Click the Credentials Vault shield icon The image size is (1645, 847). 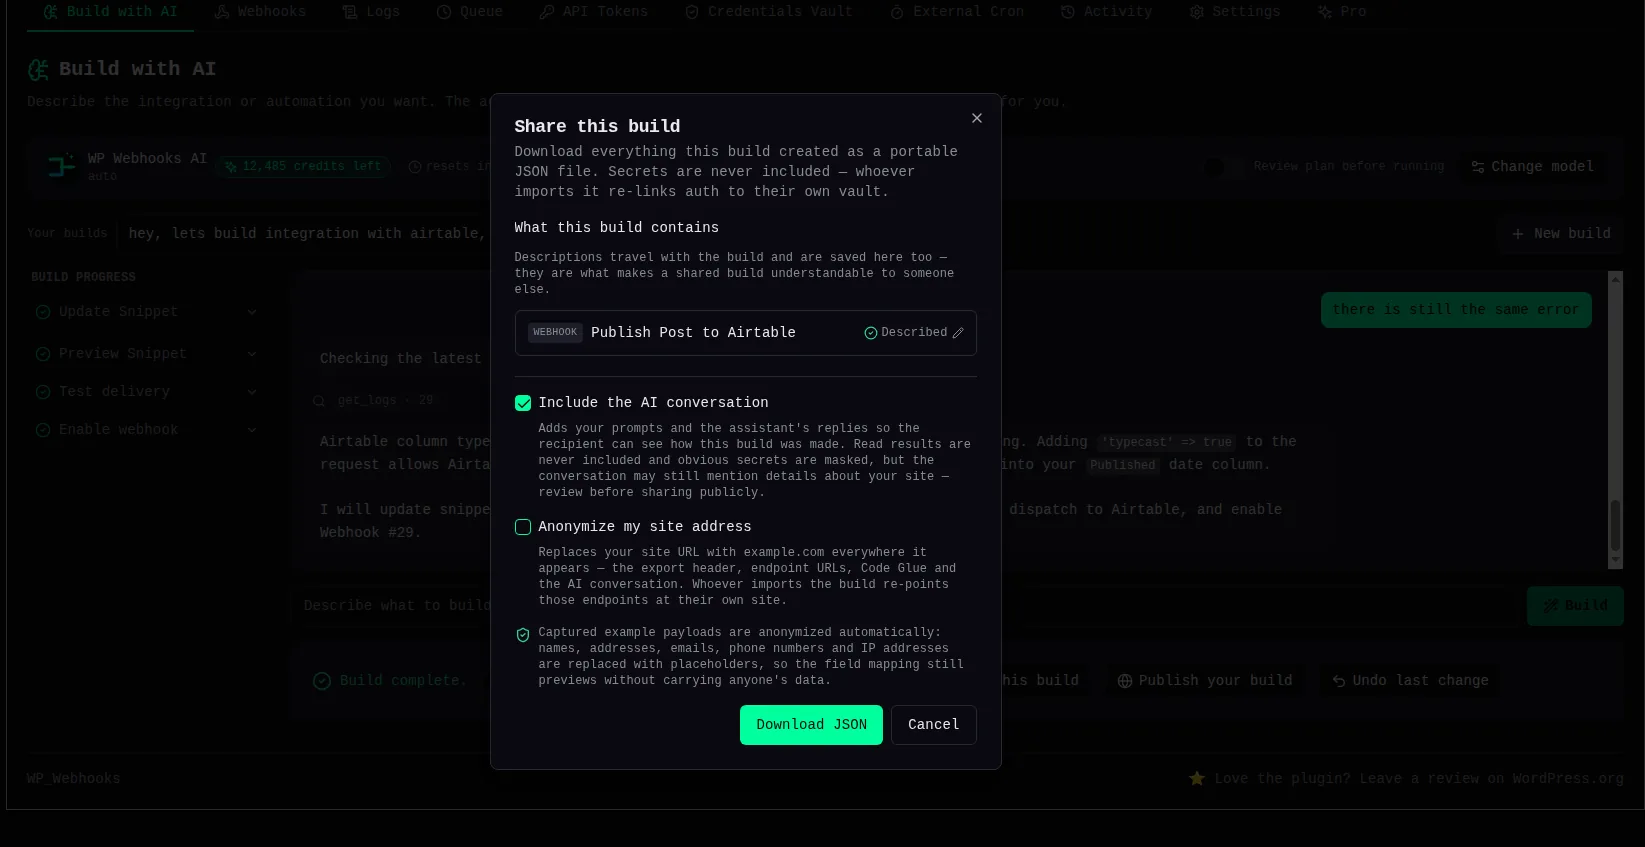[692, 12]
